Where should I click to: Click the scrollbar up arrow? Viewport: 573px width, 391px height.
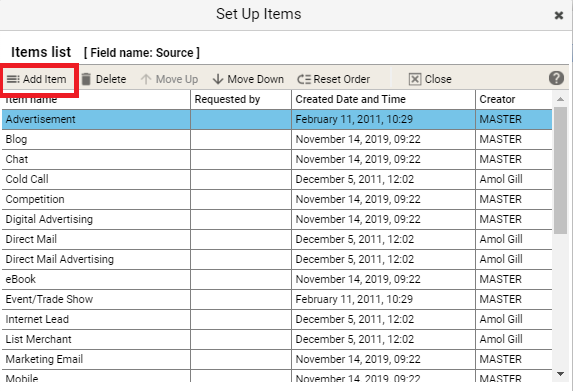coord(560,99)
